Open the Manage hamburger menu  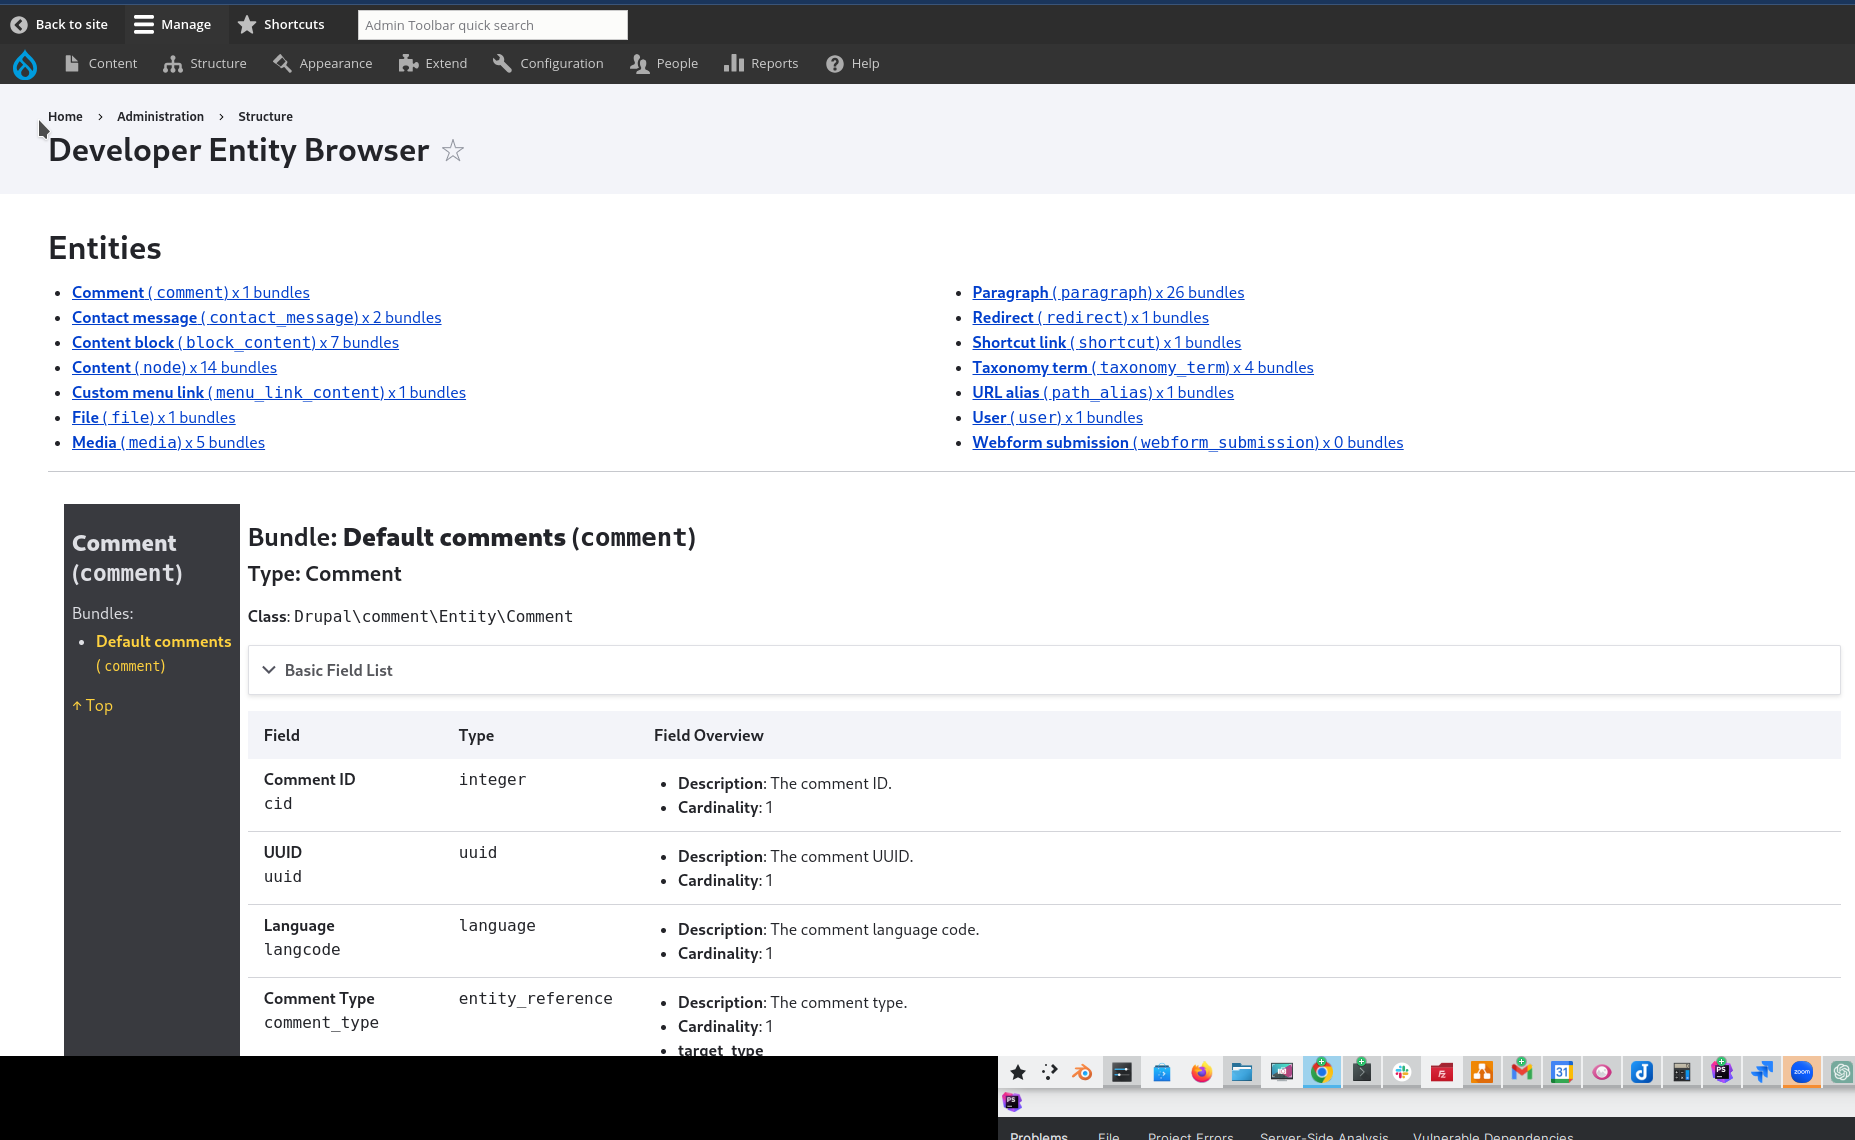[x=172, y=24]
